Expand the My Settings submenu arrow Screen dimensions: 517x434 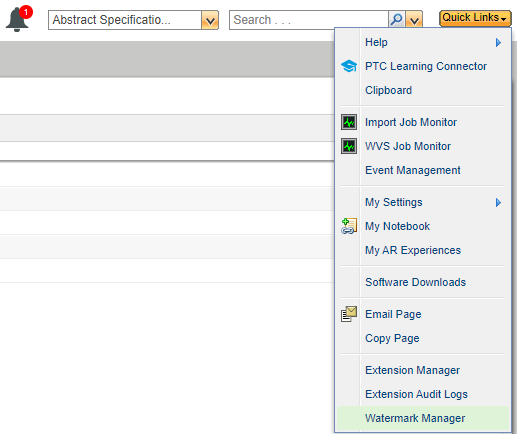coord(498,202)
